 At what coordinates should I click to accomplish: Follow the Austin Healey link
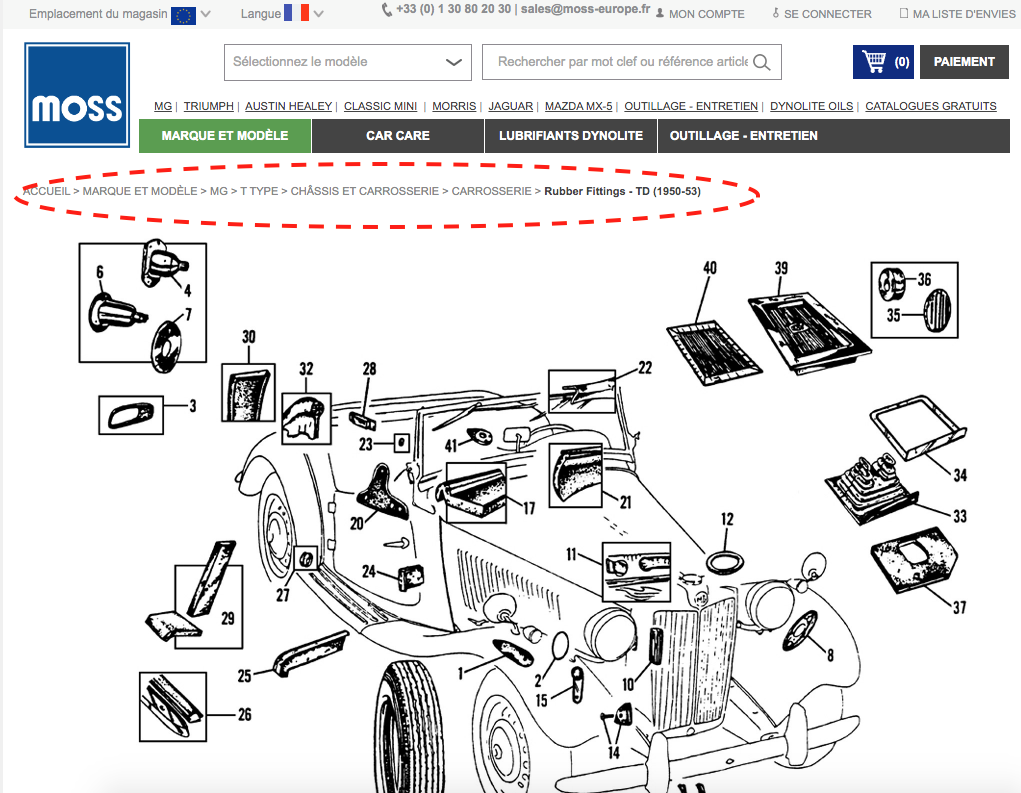(288, 106)
